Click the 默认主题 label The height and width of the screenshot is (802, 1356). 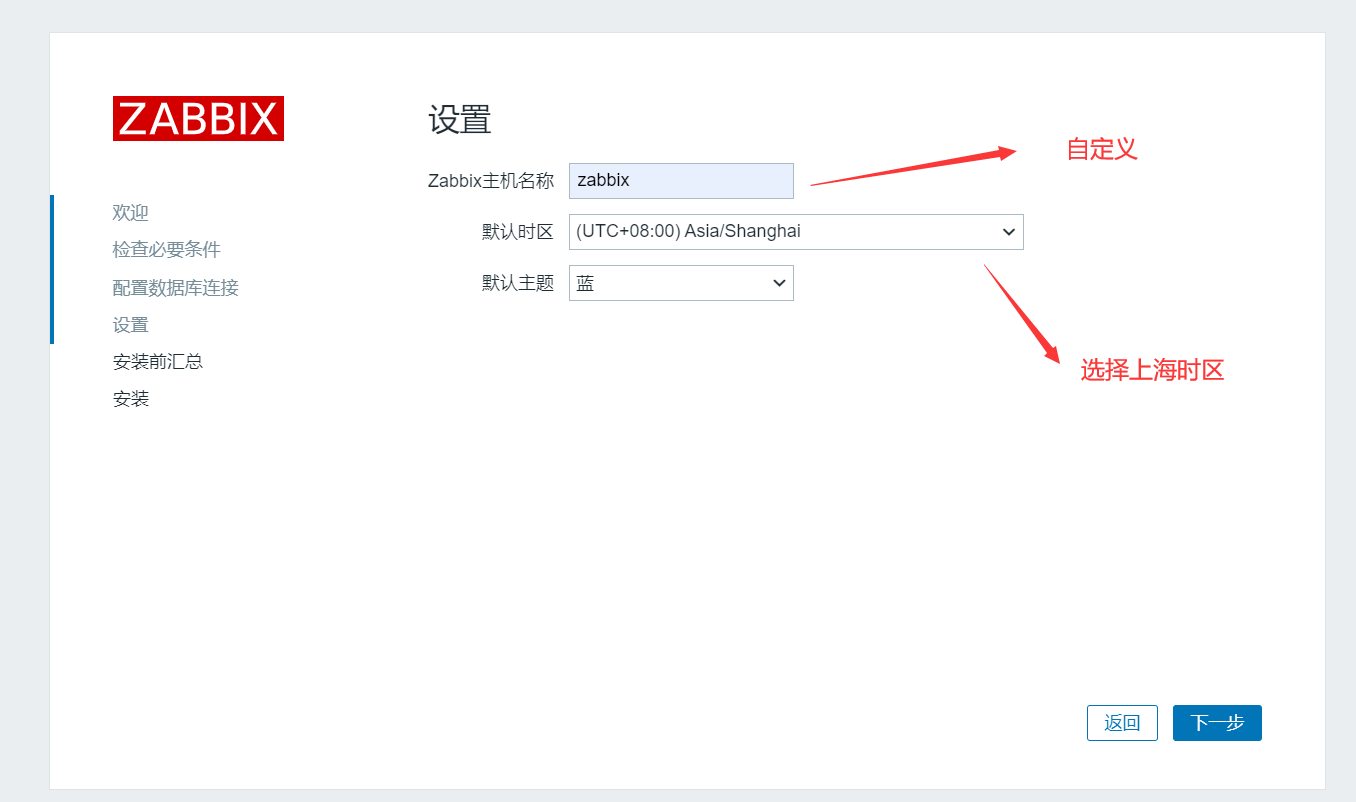pos(518,283)
